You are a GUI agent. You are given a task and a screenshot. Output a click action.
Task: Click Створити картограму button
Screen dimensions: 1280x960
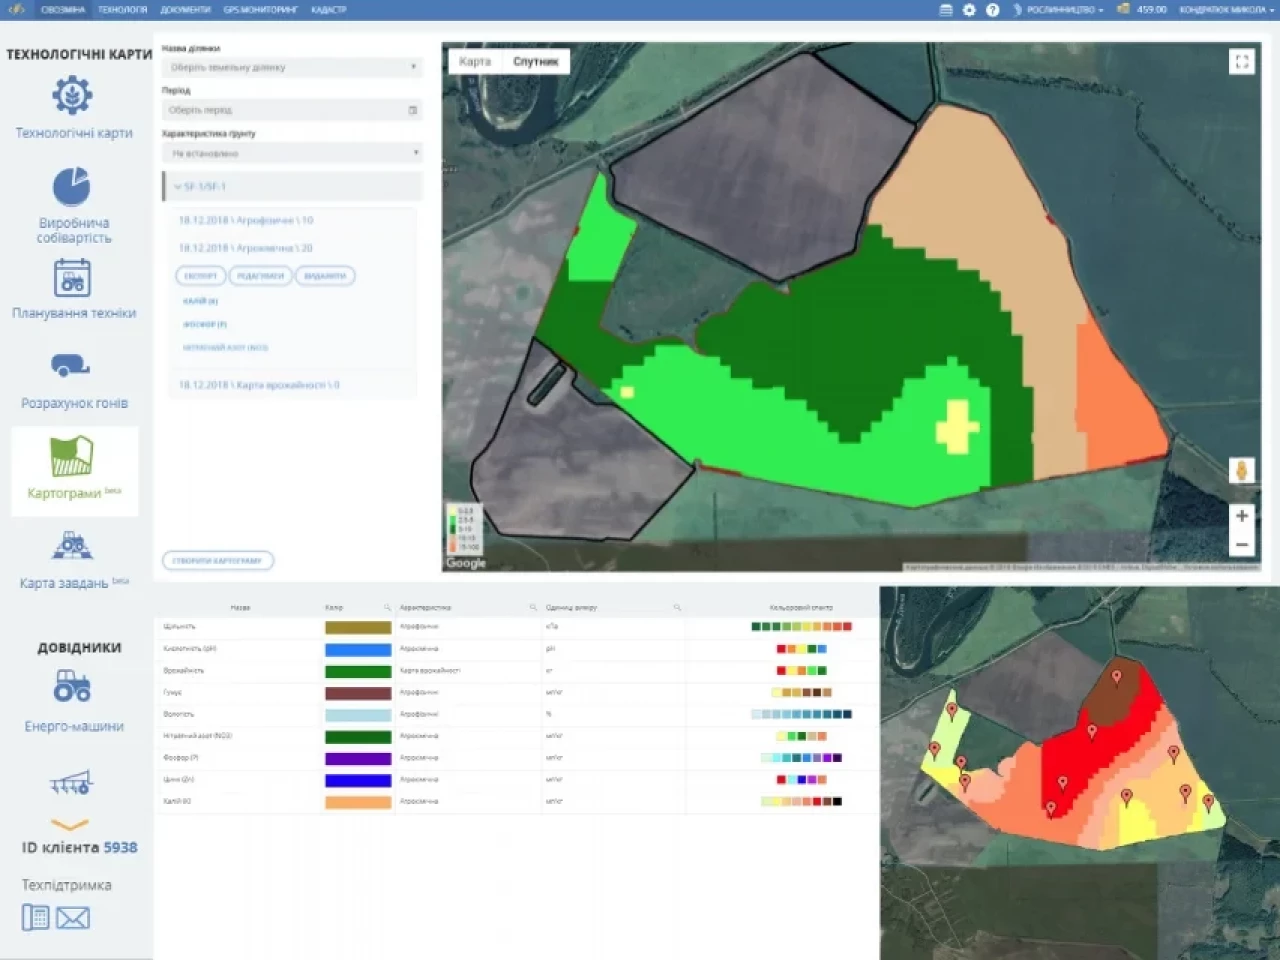click(217, 561)
